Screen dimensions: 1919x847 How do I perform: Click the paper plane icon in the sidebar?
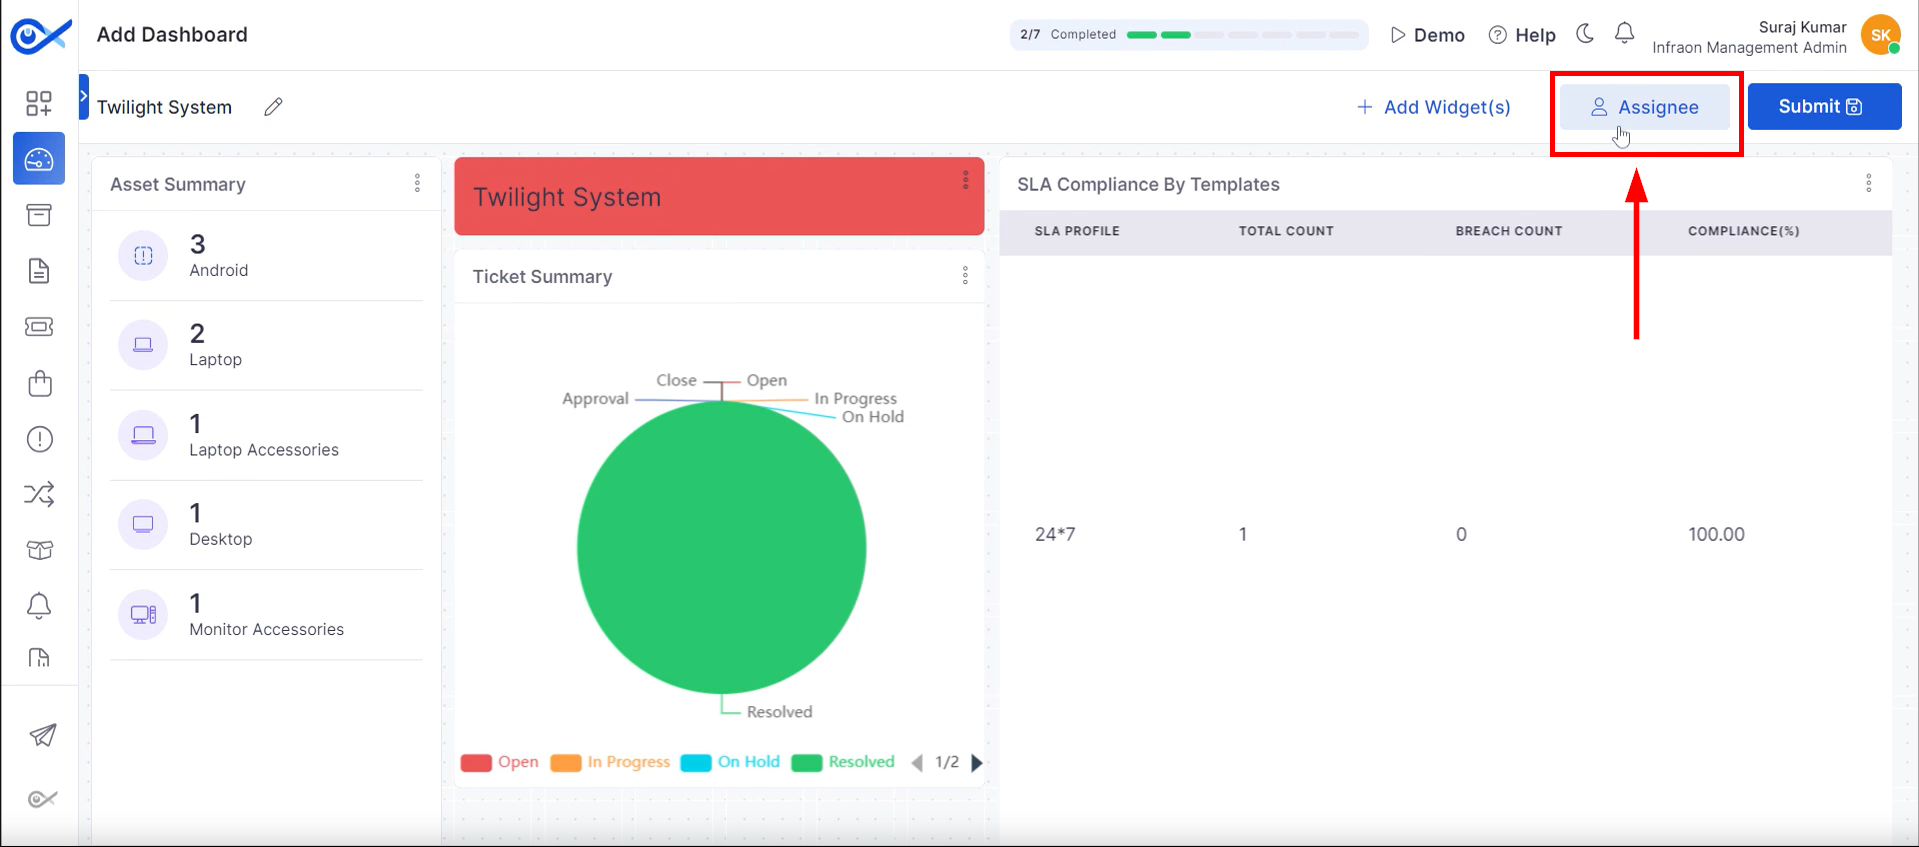tap(42, 736)
